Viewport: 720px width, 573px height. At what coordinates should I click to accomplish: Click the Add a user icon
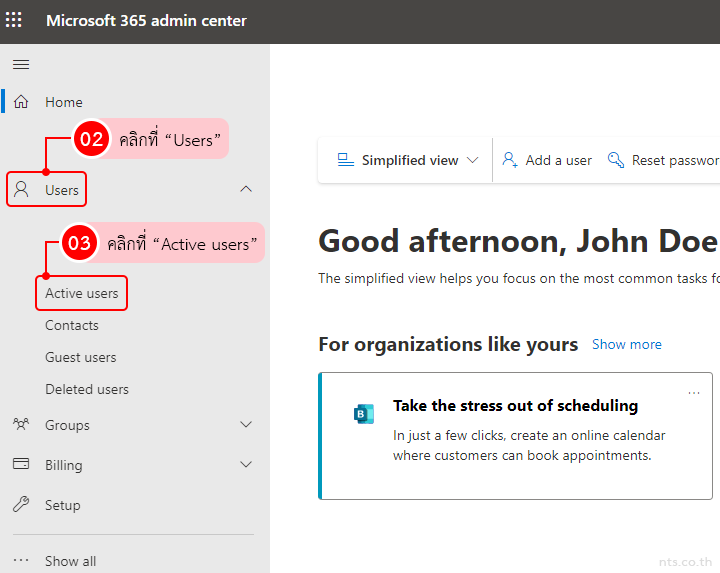pyautogui.click(x=510, y=160)
